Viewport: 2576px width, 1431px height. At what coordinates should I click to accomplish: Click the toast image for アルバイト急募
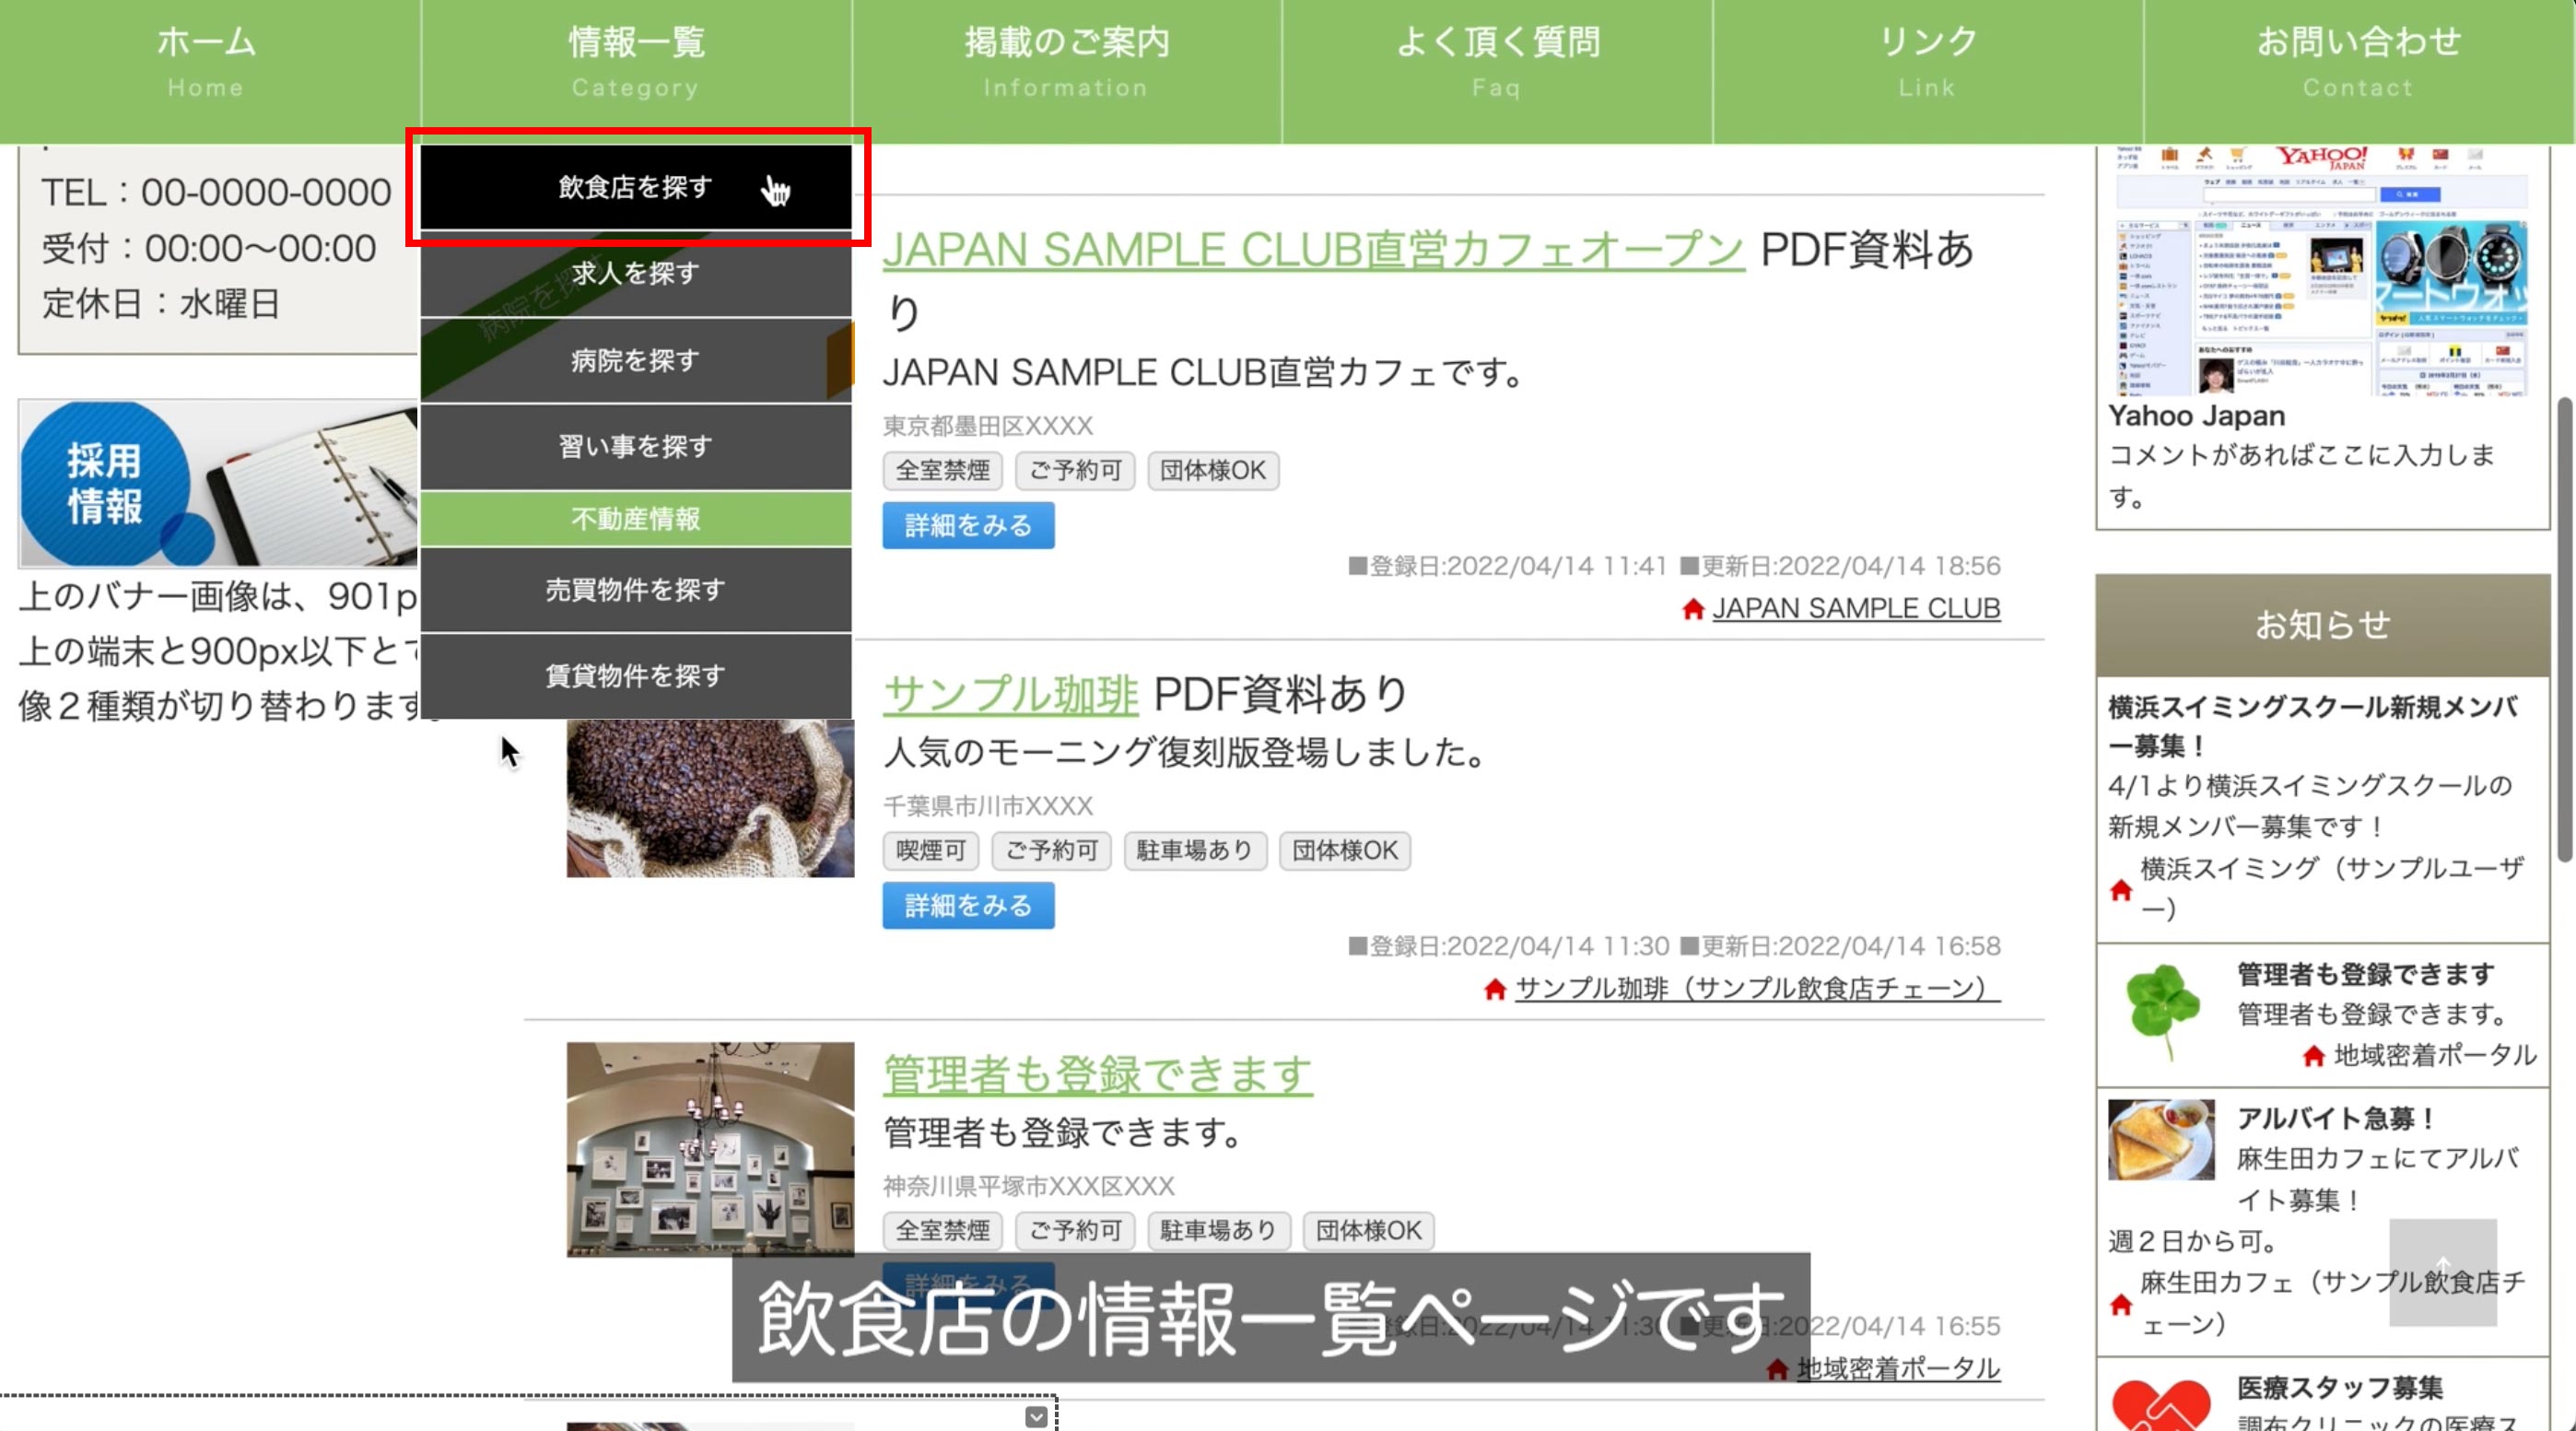pyautogui.click(x=2160, y=1139)
